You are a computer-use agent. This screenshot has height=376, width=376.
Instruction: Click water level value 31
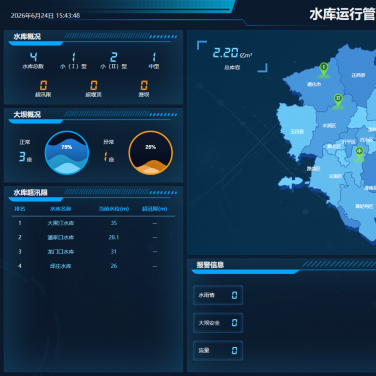pos(114,252)
